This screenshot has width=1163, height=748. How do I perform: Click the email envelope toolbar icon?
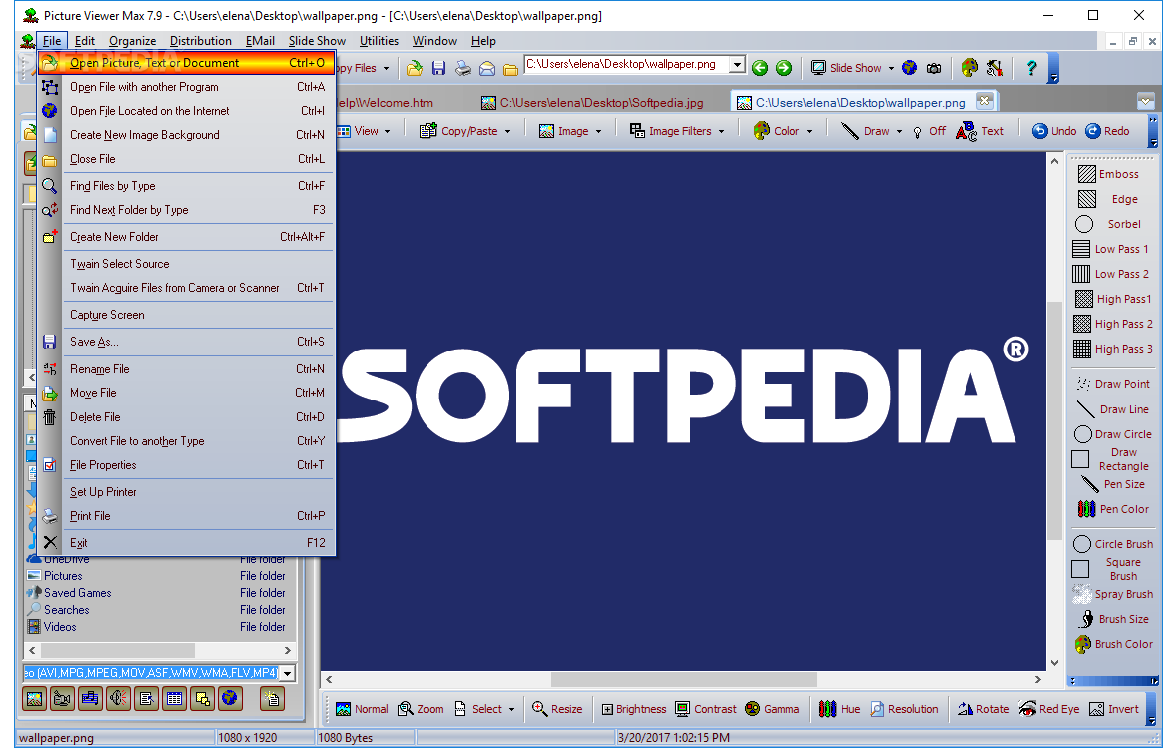tap(487, 68)
